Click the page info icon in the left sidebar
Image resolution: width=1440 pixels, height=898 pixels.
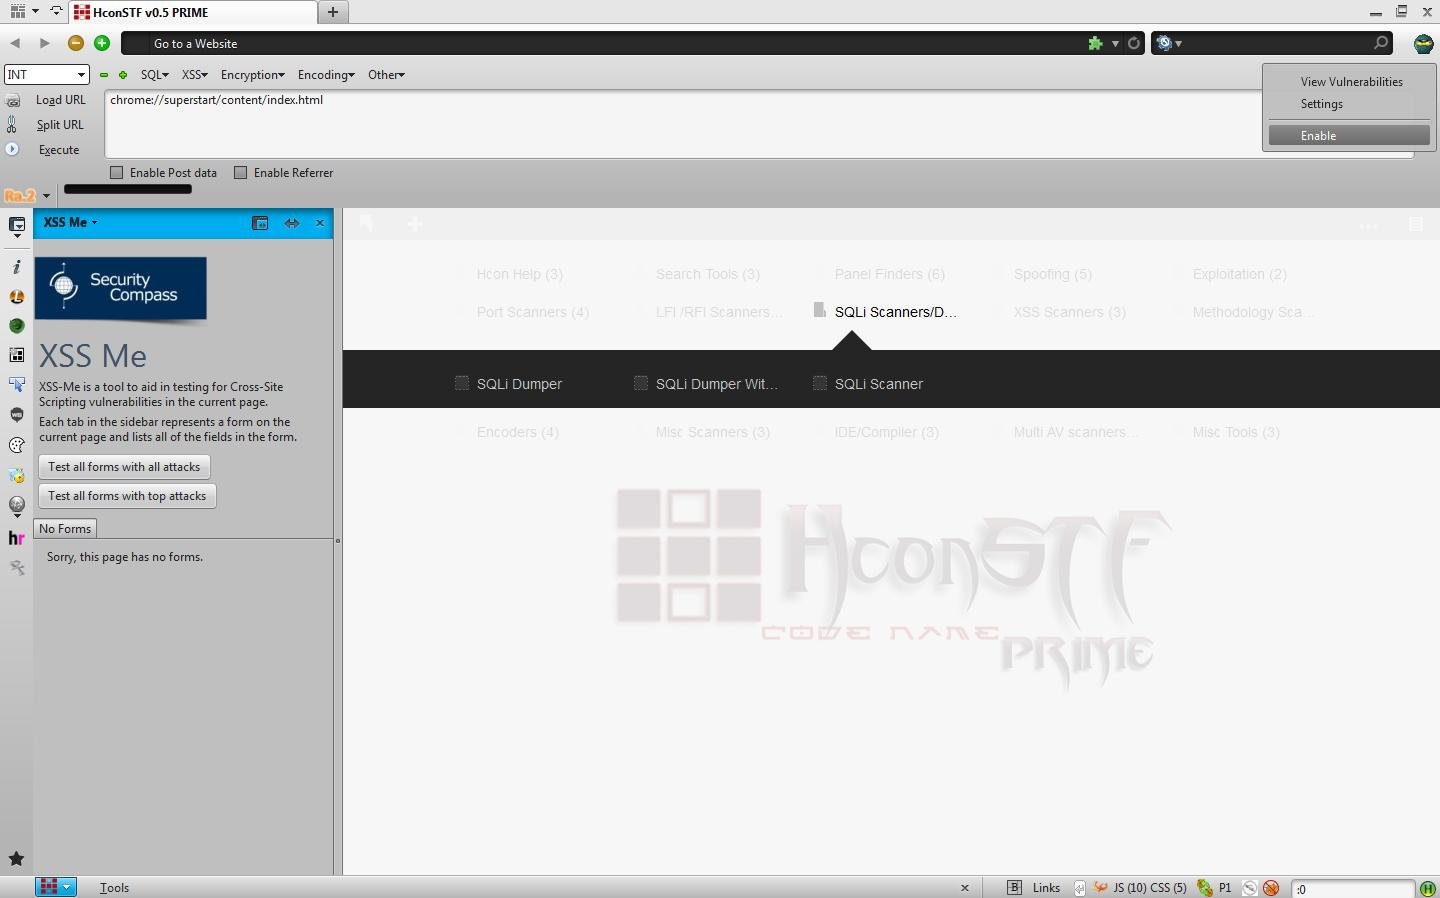(x=16, y=265)
